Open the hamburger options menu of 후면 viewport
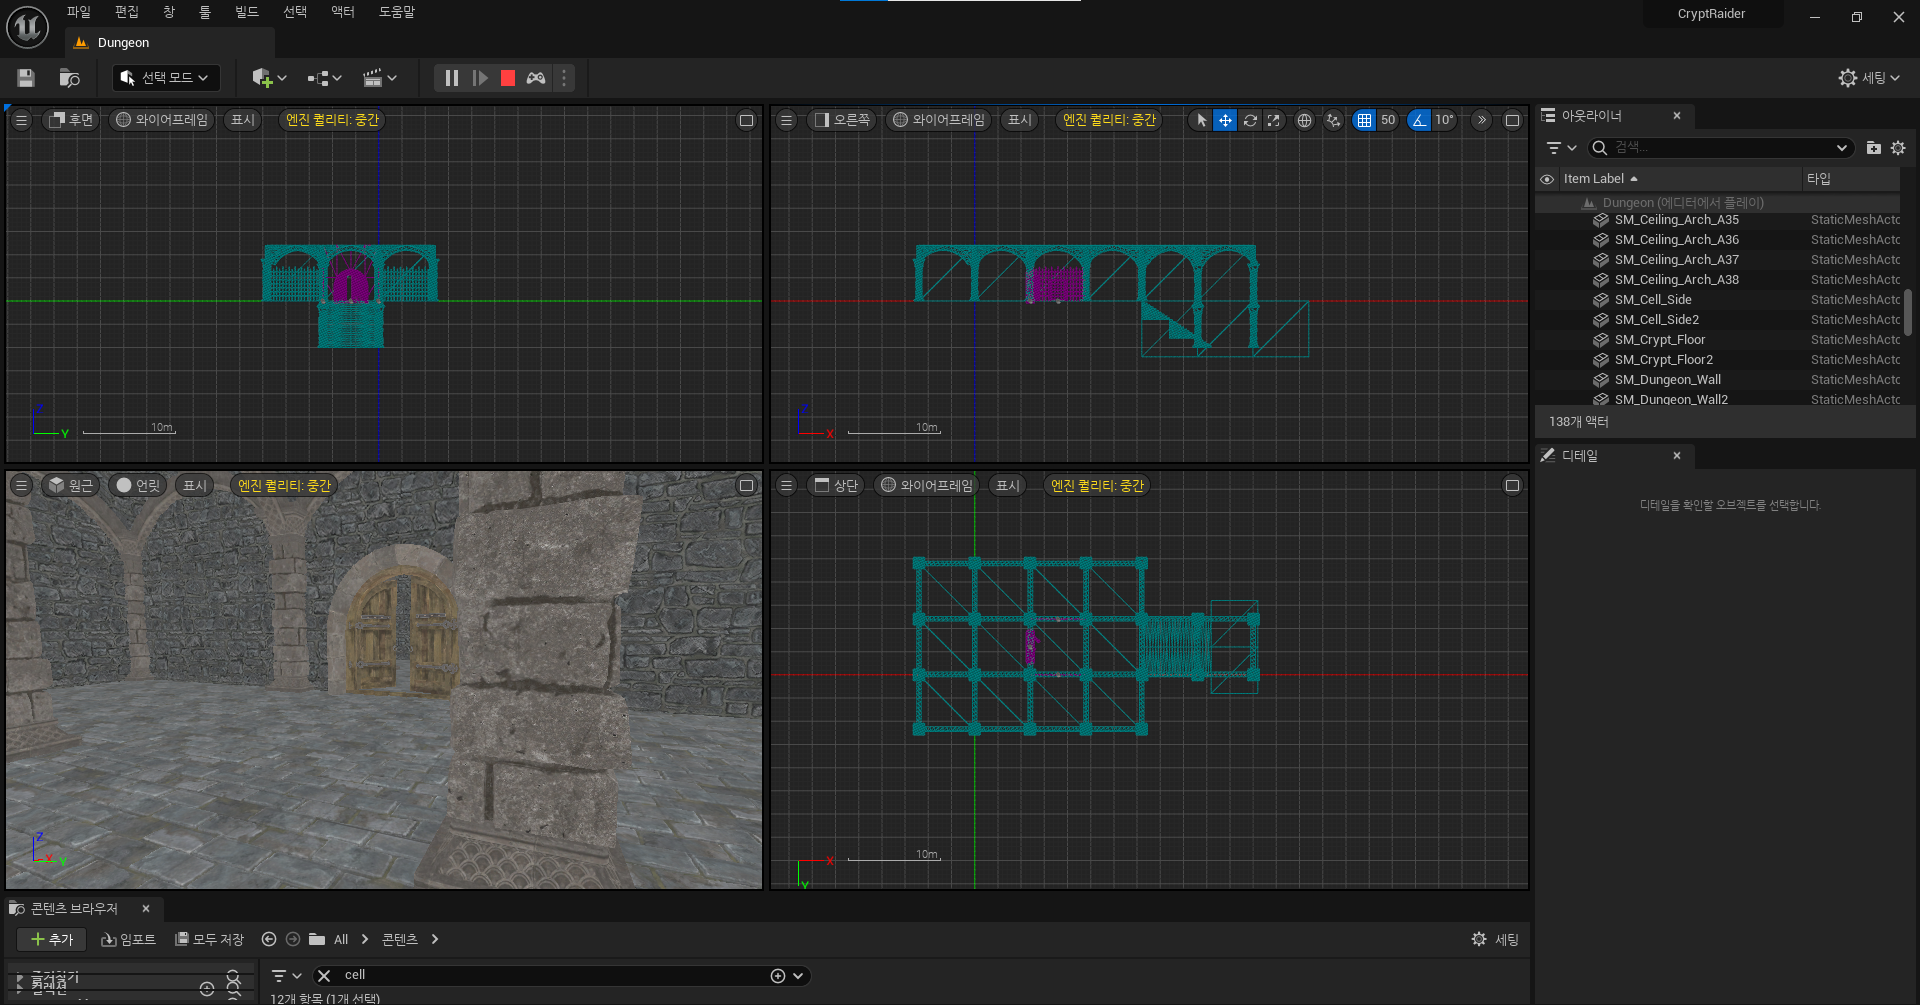 point(21,120)
